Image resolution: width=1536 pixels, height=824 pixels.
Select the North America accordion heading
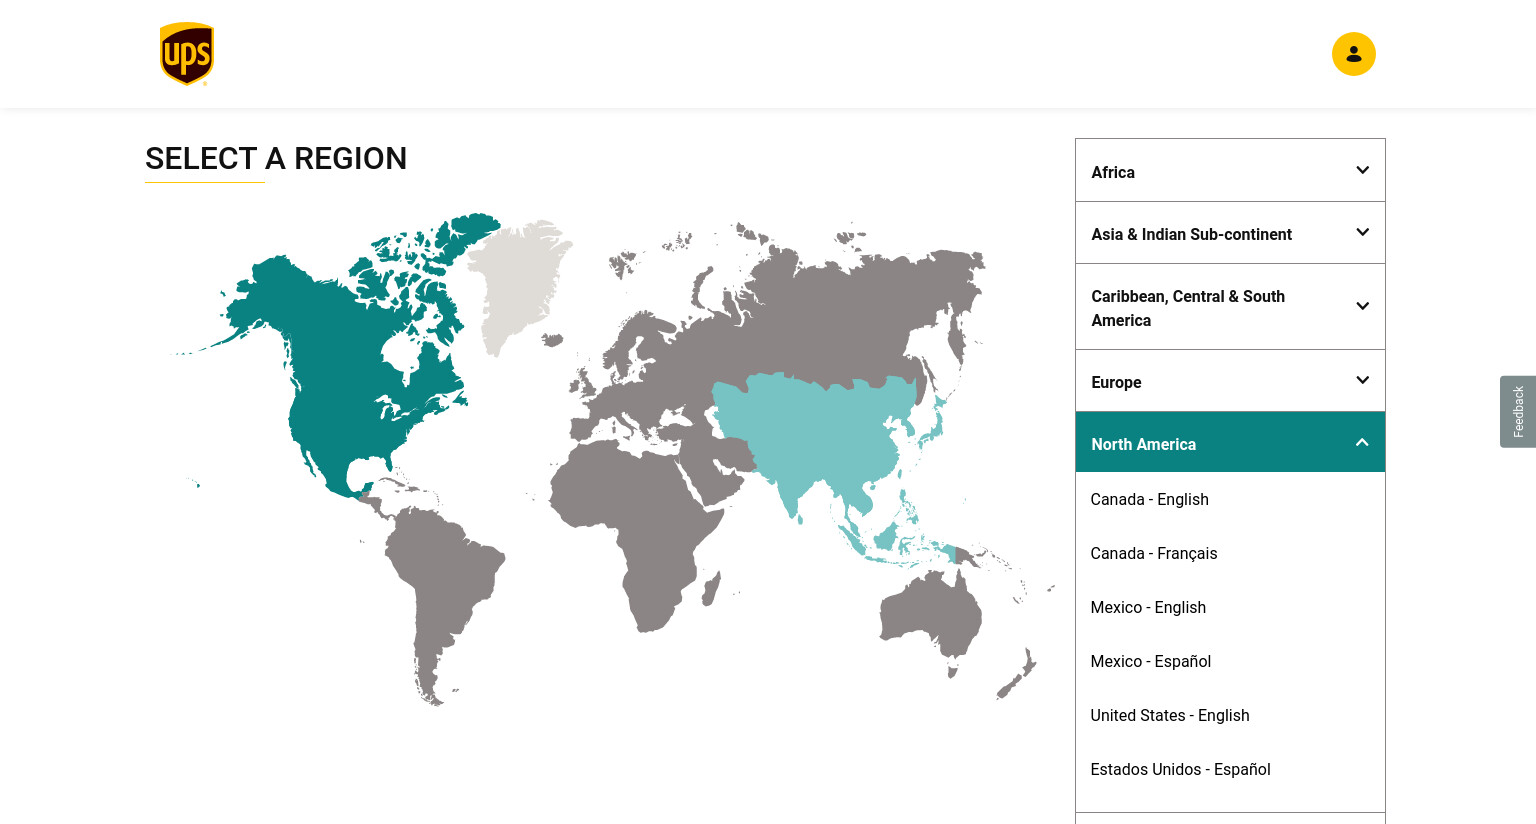[1230, 442]
